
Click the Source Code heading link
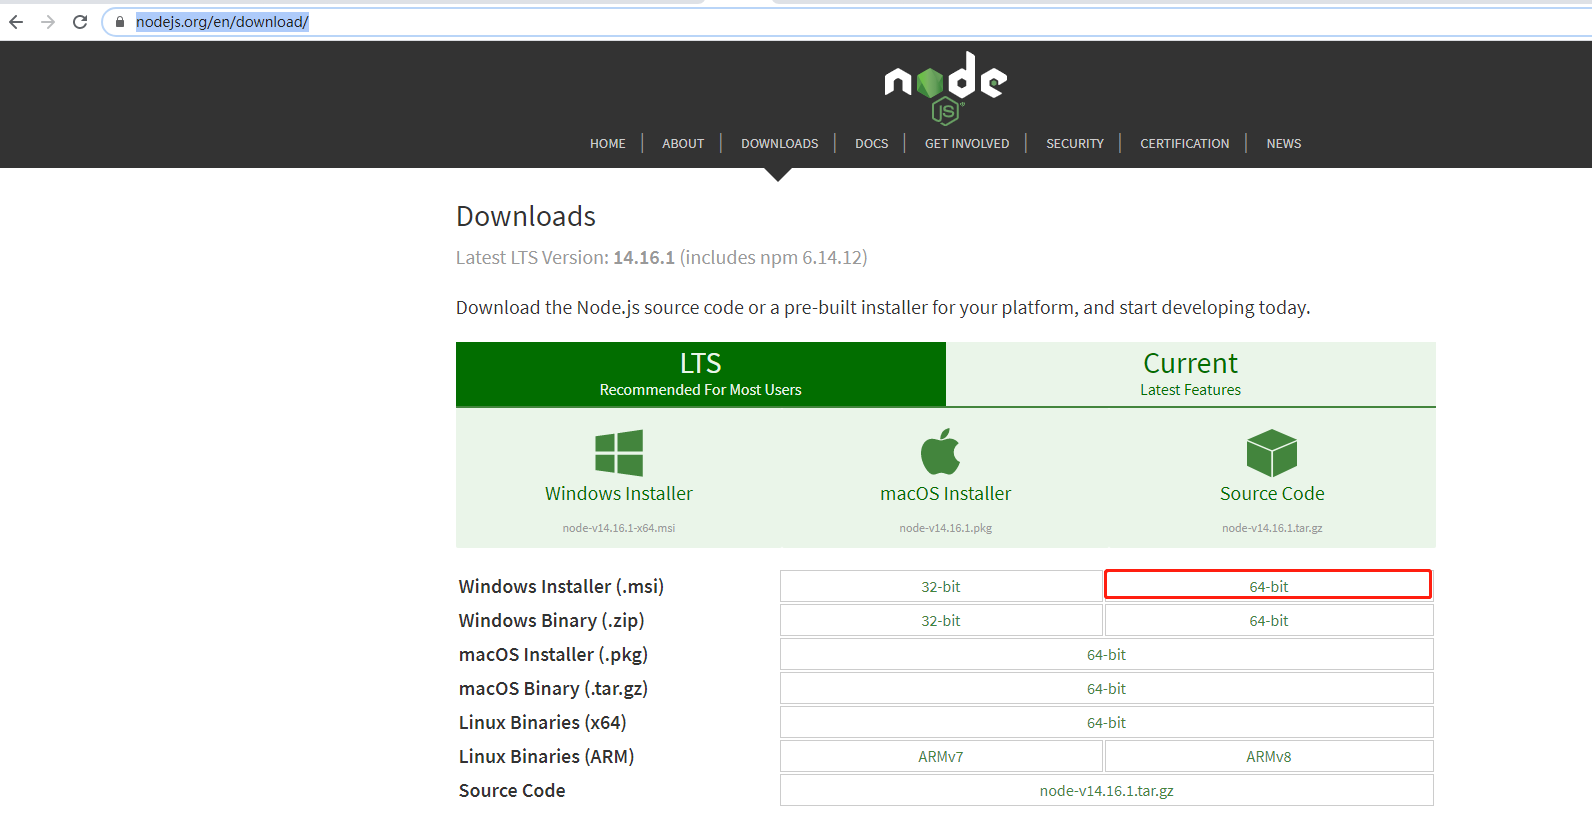click(x=1272, y=494)
